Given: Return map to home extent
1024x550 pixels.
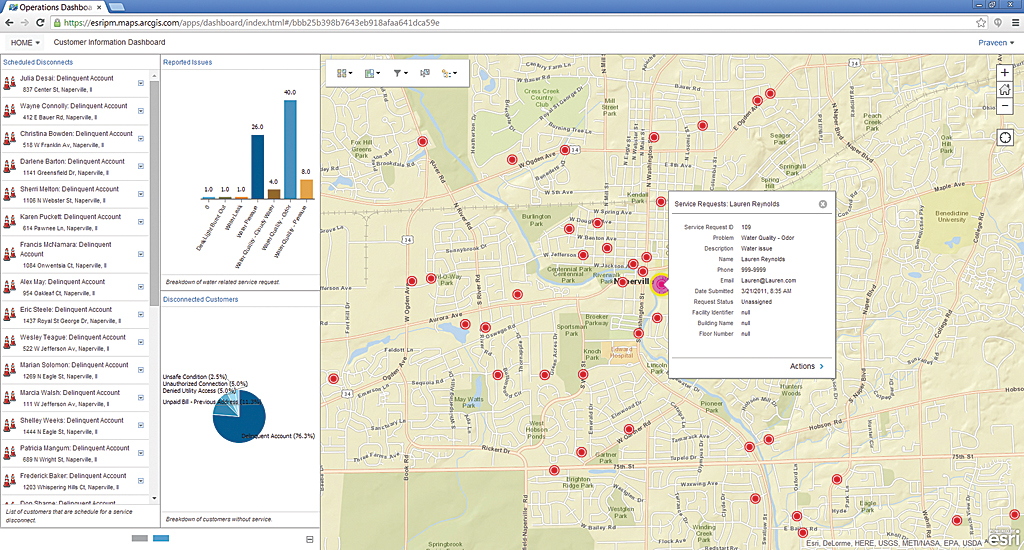Looking at the screenshot, I should (1004, 89).
